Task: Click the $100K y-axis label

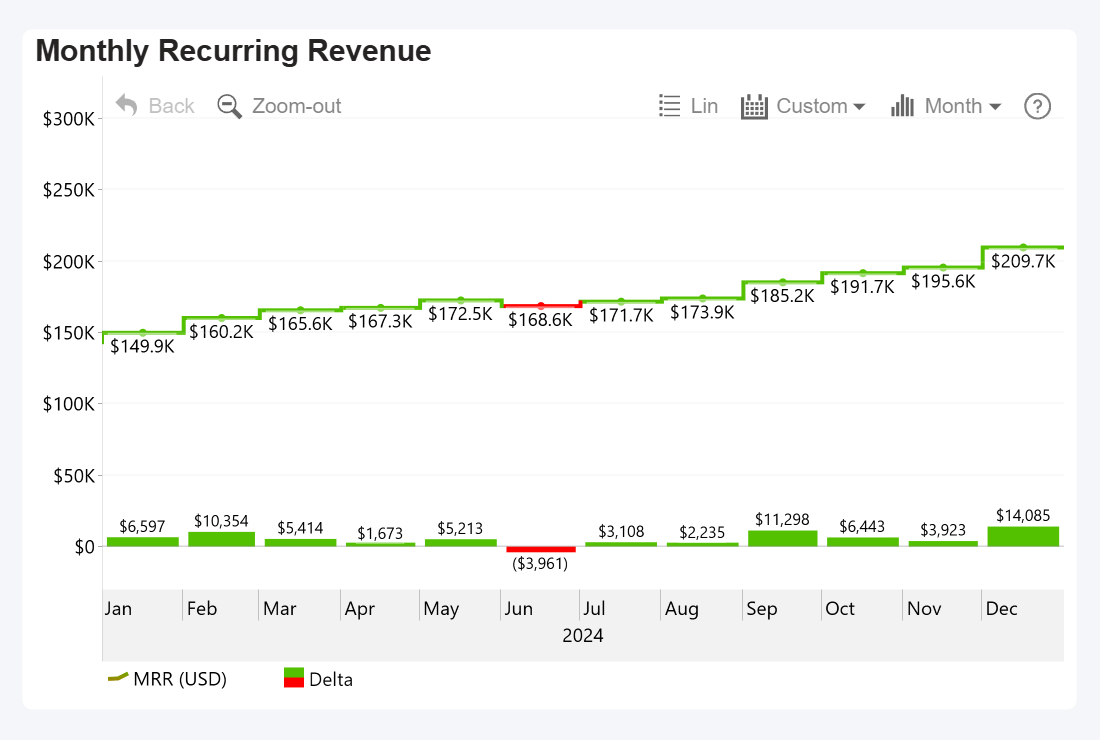Action: (68, 403)
